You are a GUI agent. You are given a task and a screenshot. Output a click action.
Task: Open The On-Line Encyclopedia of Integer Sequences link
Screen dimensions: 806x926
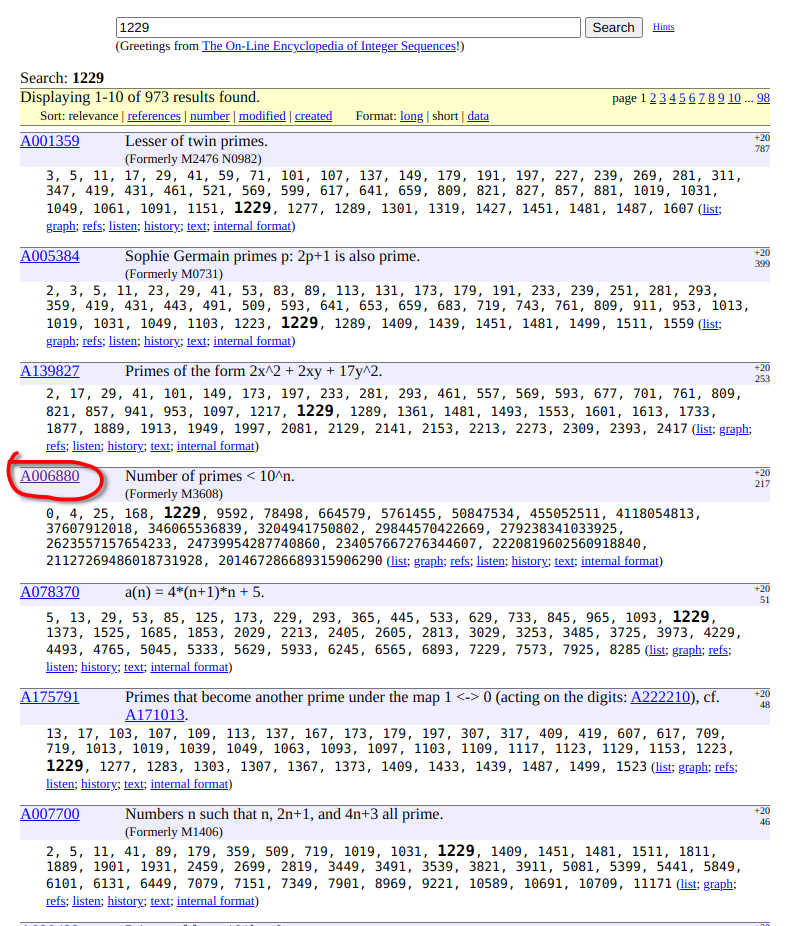pyautogui.click(x=329, y=46)
